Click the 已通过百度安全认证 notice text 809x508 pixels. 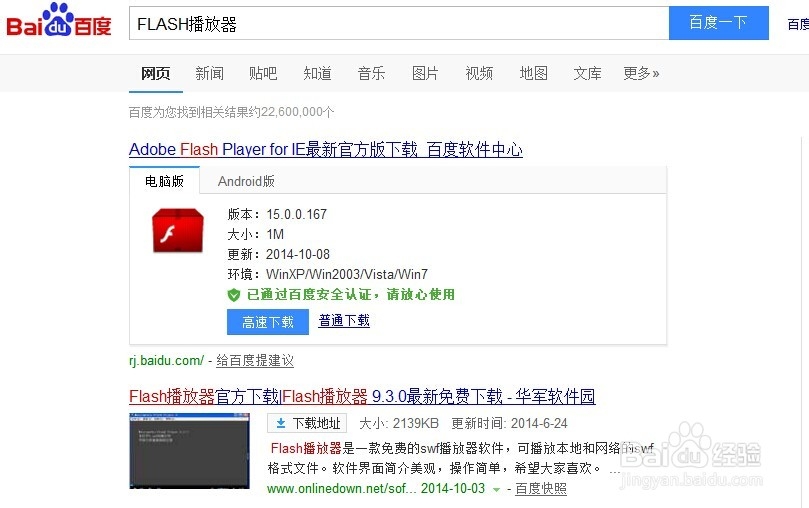(351, 294)
